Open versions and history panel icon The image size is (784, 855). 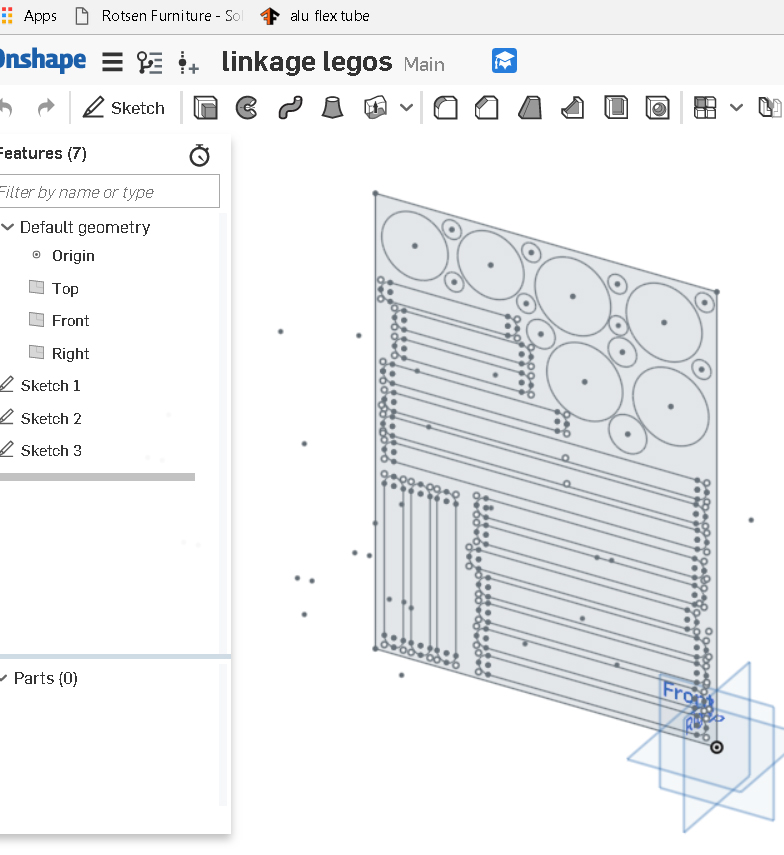point(149,62)
